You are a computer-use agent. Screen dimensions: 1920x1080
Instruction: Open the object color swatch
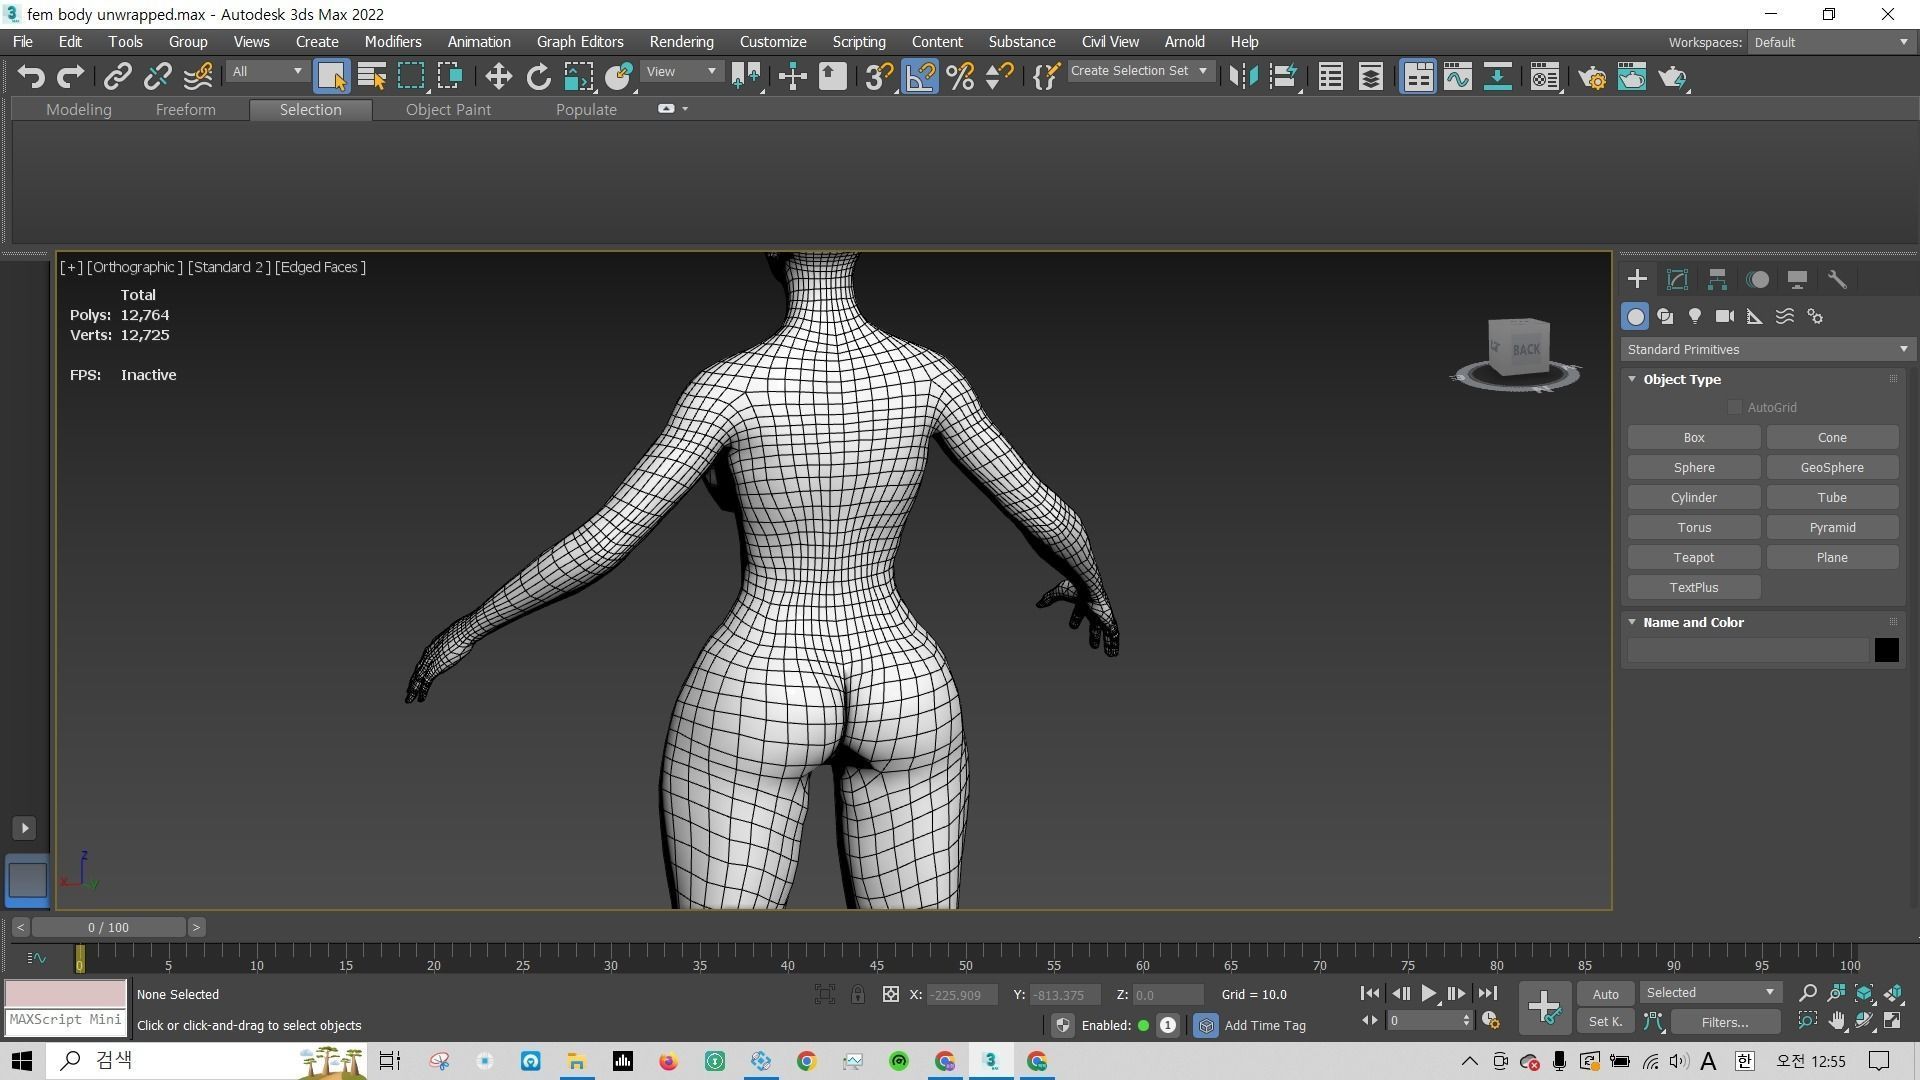(x=1886, y=650)
